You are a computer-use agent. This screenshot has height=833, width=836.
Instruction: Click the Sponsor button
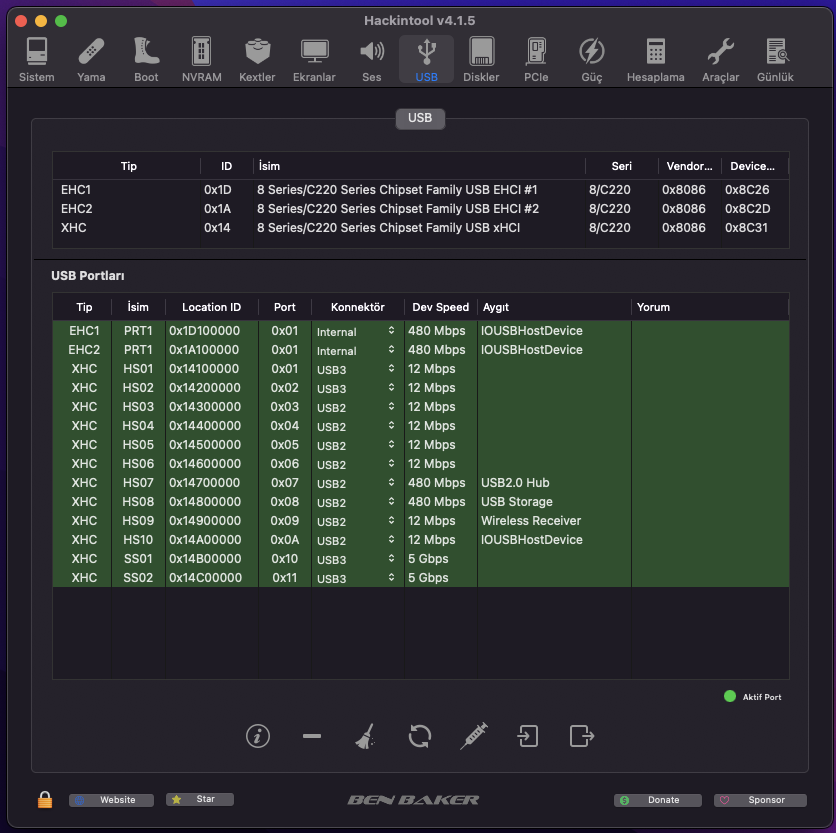pyautogui.click(x=759, y=800)
